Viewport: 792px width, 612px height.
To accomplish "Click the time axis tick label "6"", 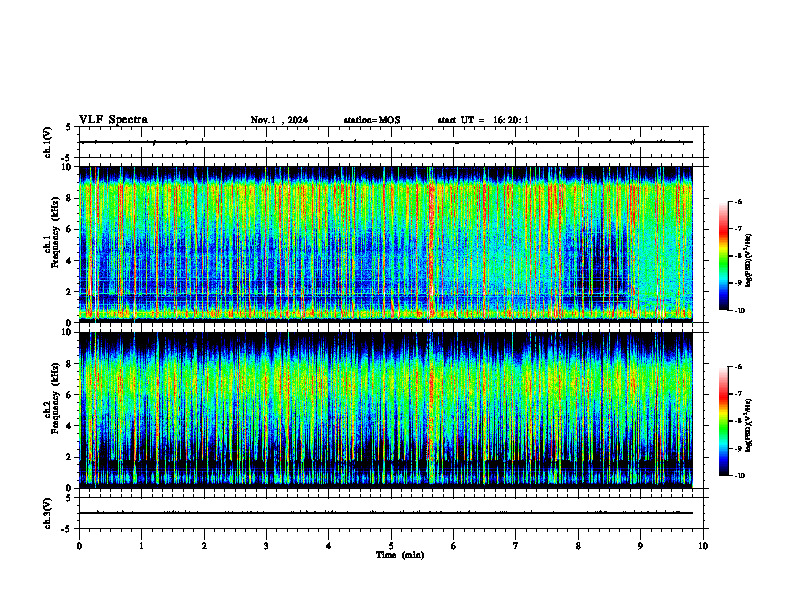I will click(454, 546).
